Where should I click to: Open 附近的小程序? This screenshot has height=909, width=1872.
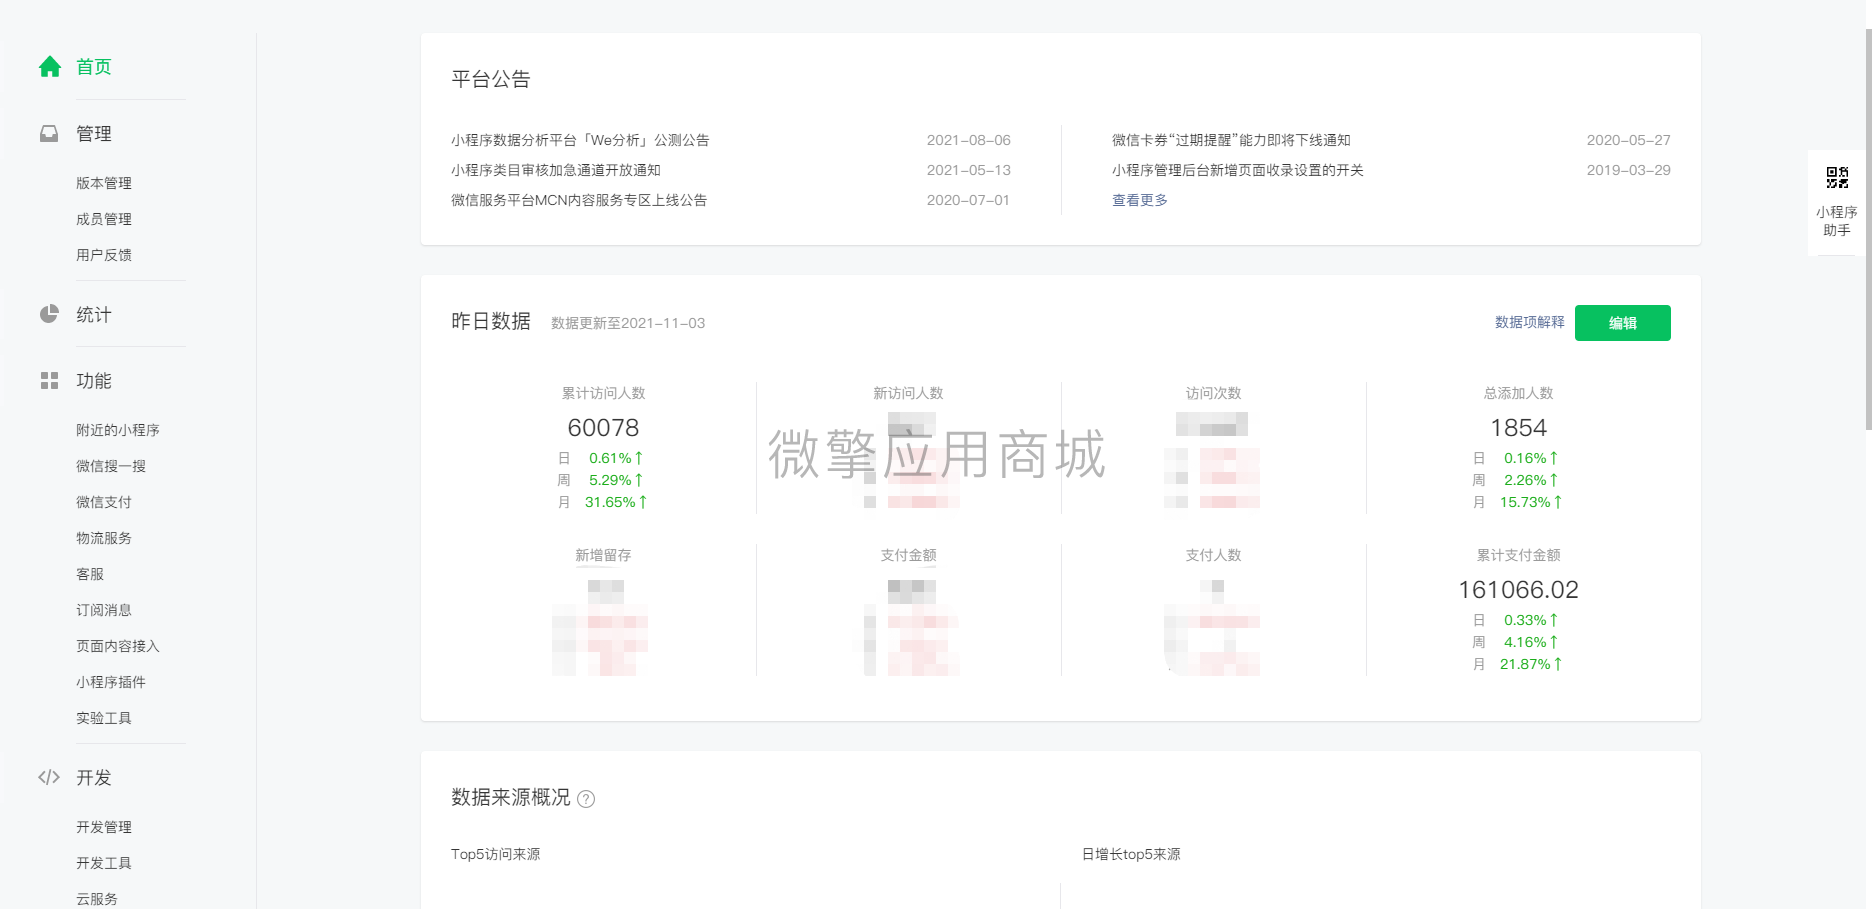pos(118,430)
